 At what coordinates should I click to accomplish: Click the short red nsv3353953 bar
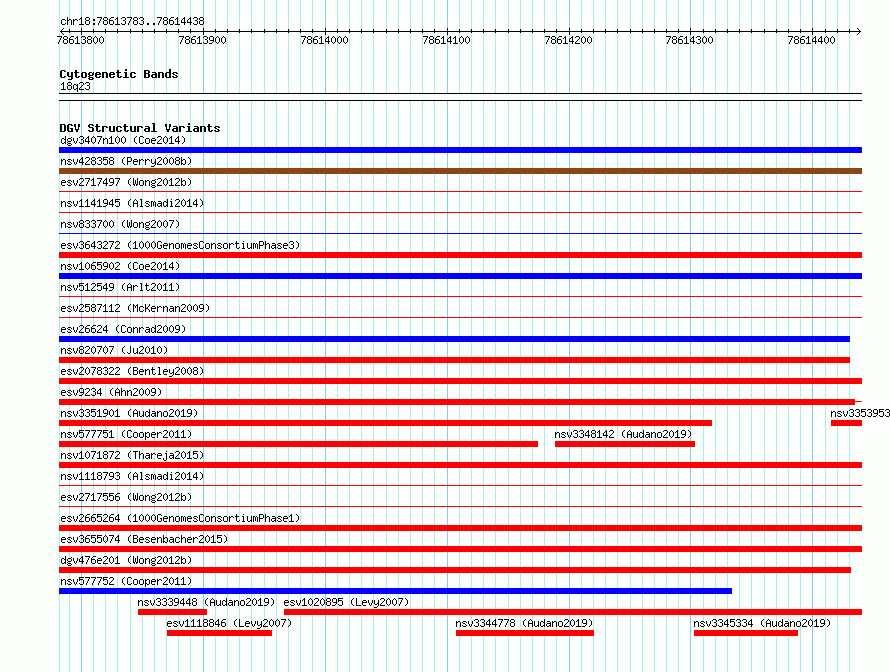[846, 423]
